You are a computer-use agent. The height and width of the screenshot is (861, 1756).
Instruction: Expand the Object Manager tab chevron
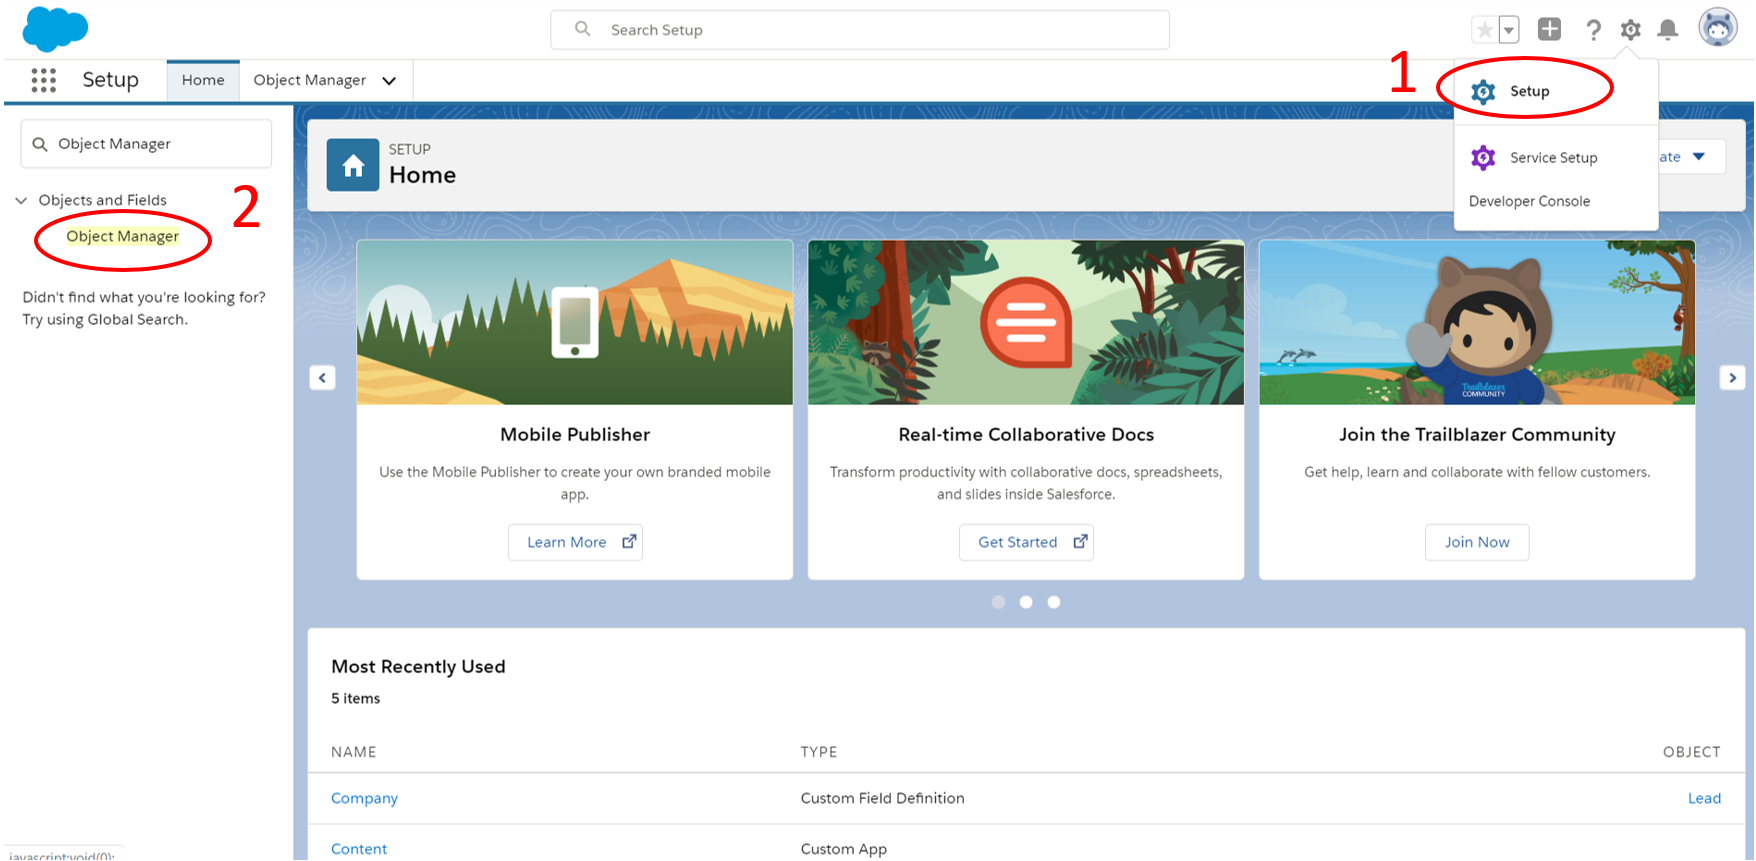389,81
